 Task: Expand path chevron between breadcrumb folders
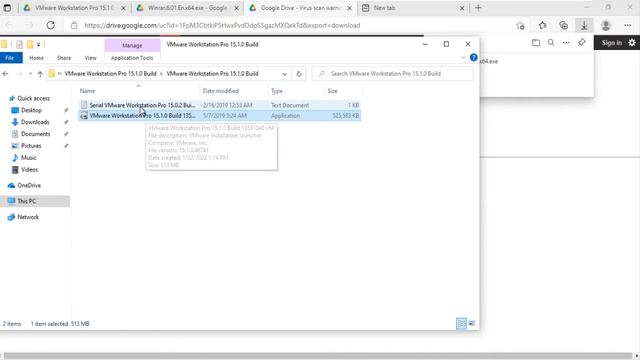coord(161,74)
